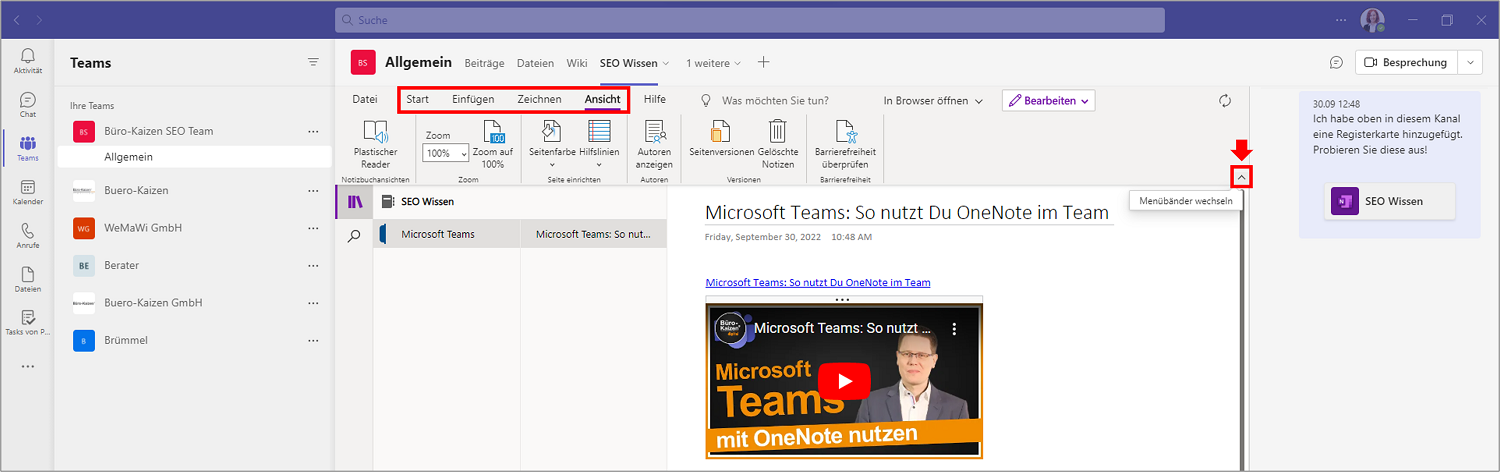Show more apps with ellipsis in rail
Viewport: 1500px width, 472px height.
point(28,367)
